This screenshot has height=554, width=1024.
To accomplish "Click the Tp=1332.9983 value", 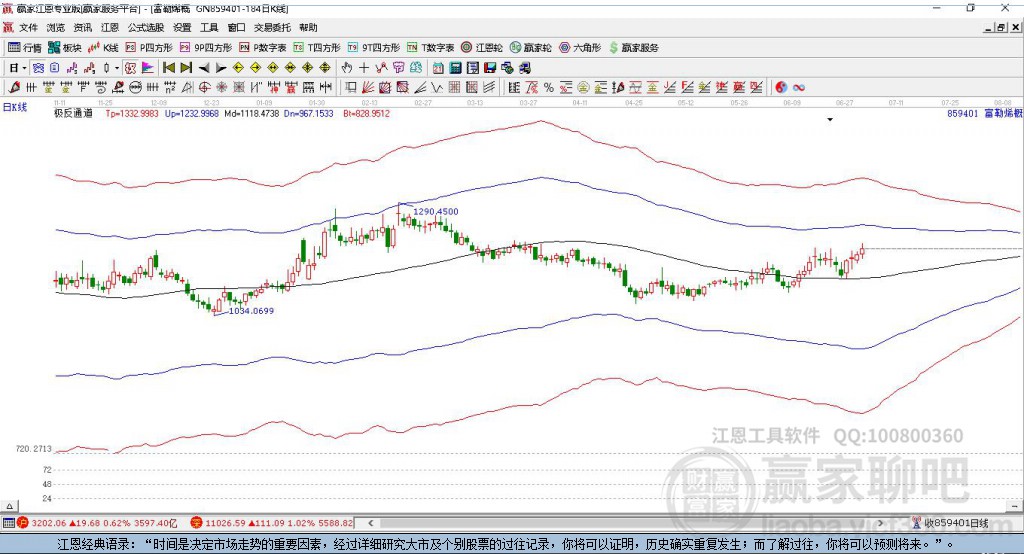I will click(132, 113).
